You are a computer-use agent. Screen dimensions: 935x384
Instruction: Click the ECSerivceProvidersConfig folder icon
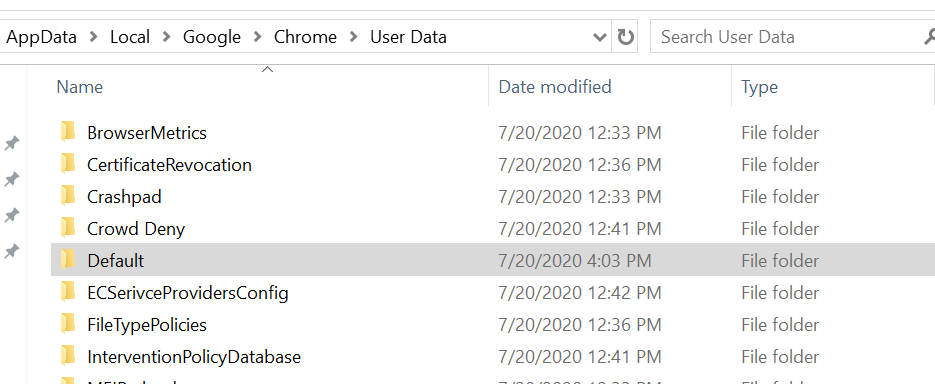(69, 292)
